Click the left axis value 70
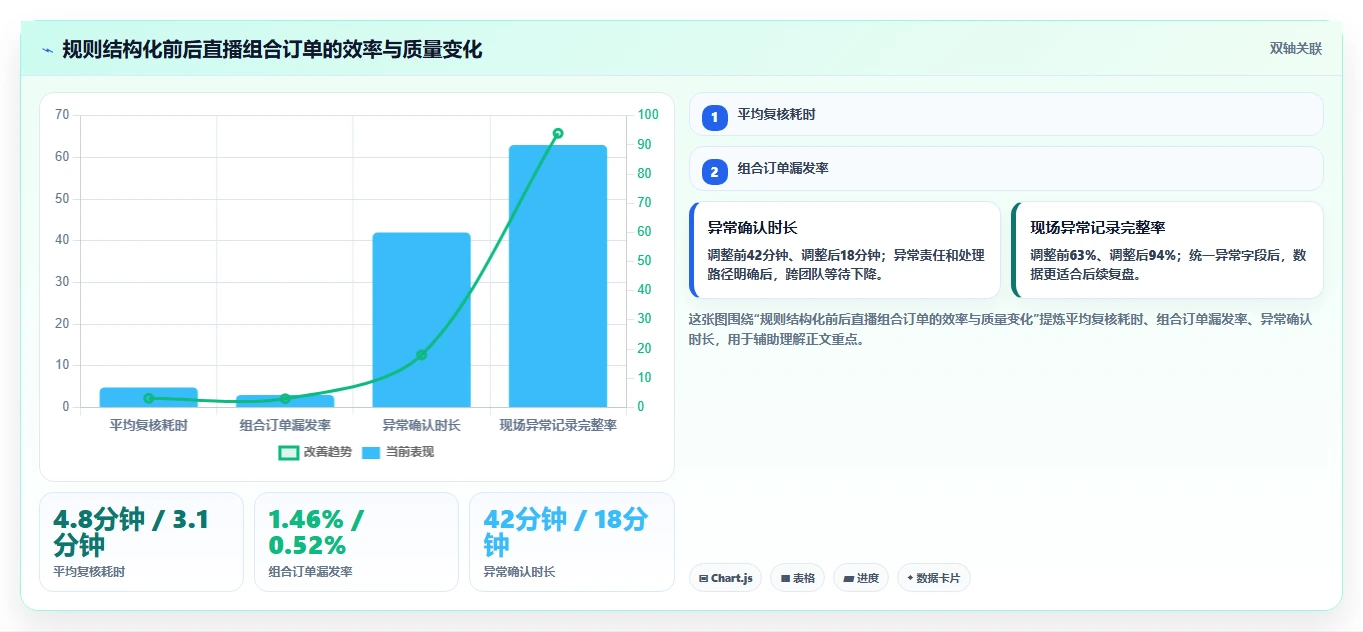 coord(62,115)
